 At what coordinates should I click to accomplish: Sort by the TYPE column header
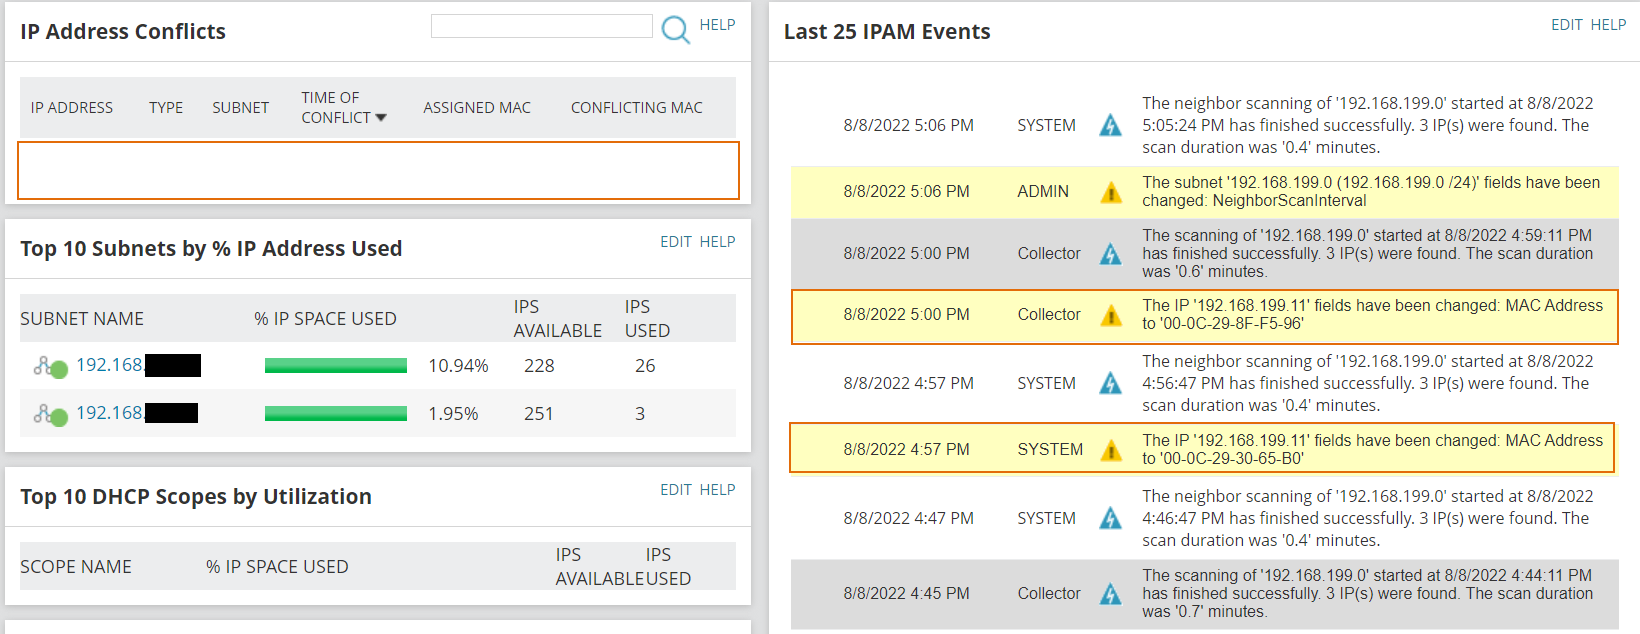(166, 107)
